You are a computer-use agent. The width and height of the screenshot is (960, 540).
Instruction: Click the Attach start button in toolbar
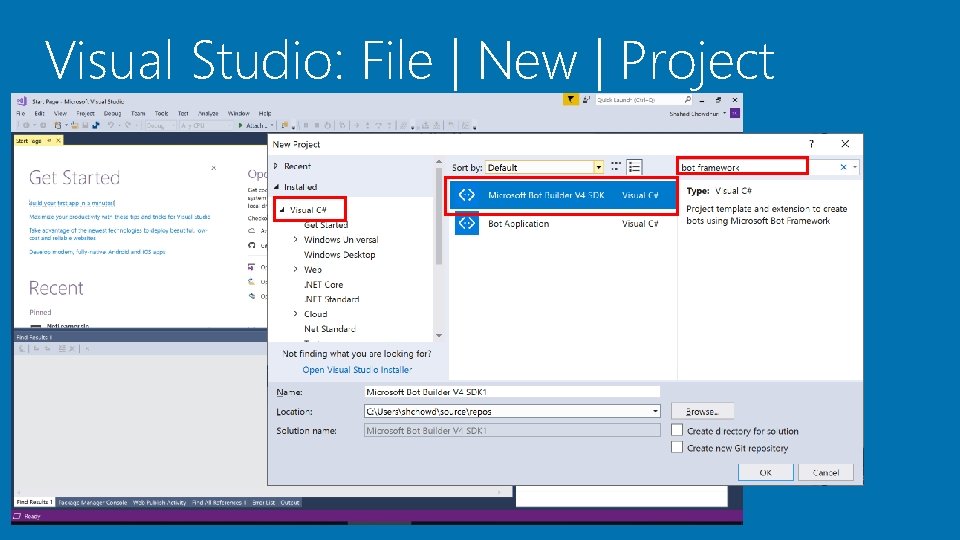tap(254, 125)
